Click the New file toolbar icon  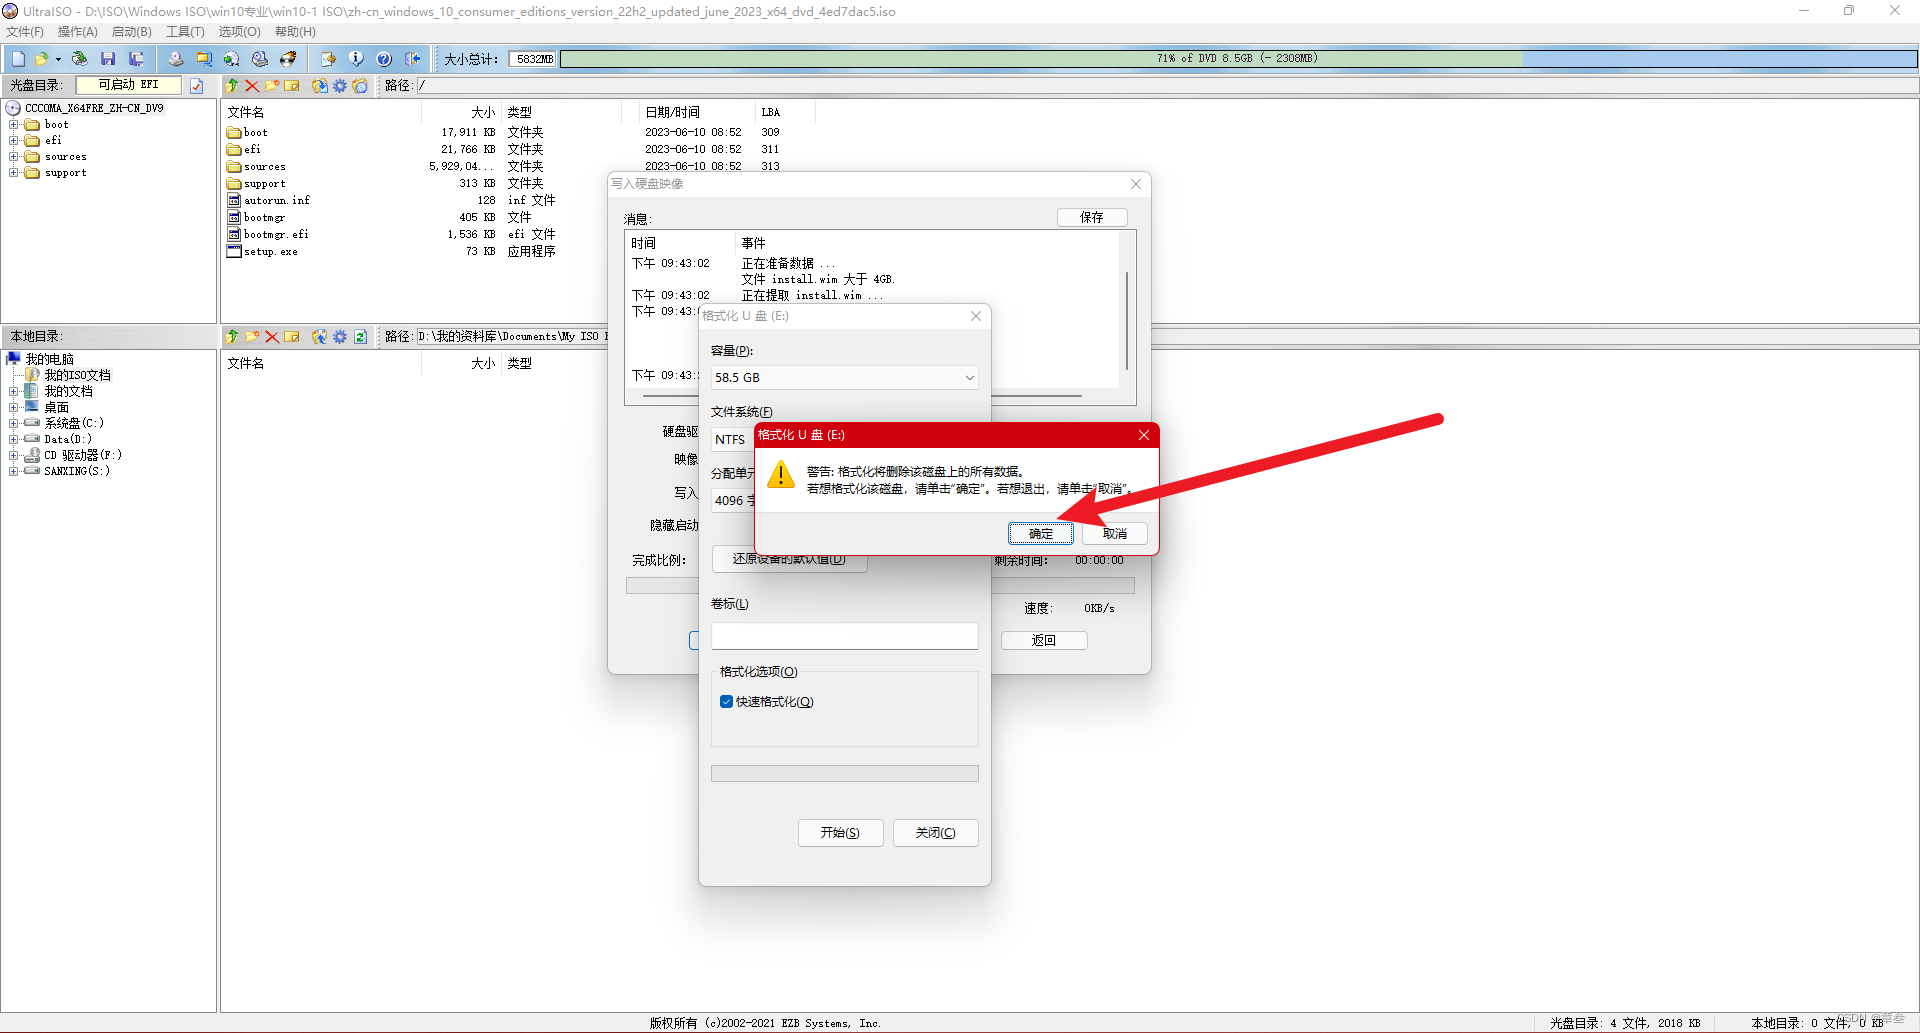(x=18, y=59)
